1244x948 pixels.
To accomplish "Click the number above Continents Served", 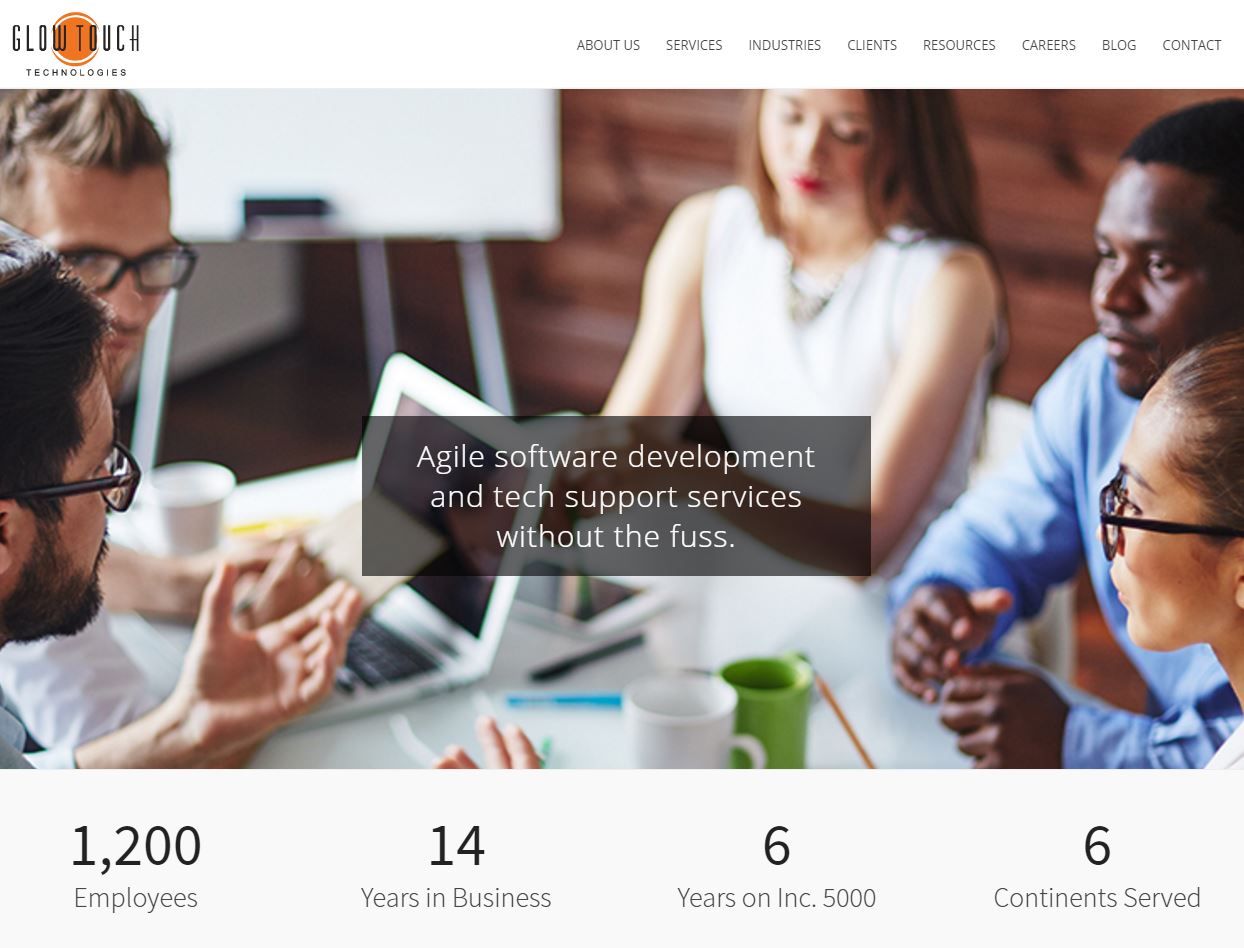I will click(x=1097, y=845).
